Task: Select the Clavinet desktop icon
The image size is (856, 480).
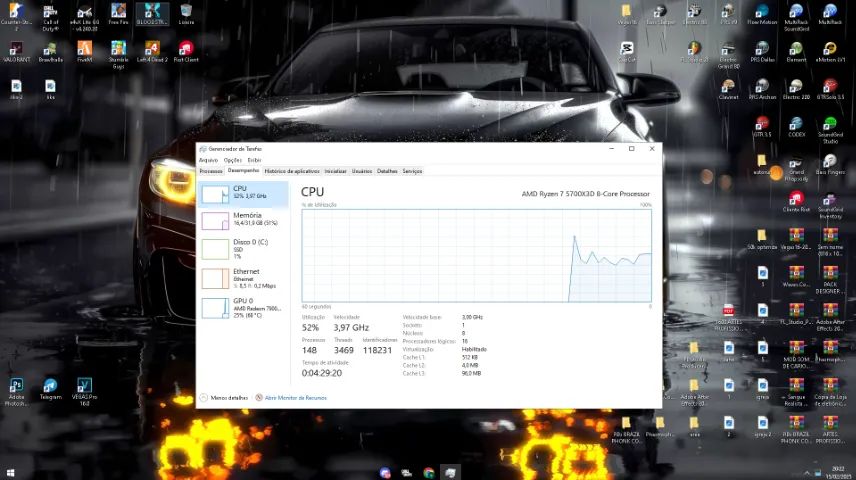Action: click(x=728, y=90)
